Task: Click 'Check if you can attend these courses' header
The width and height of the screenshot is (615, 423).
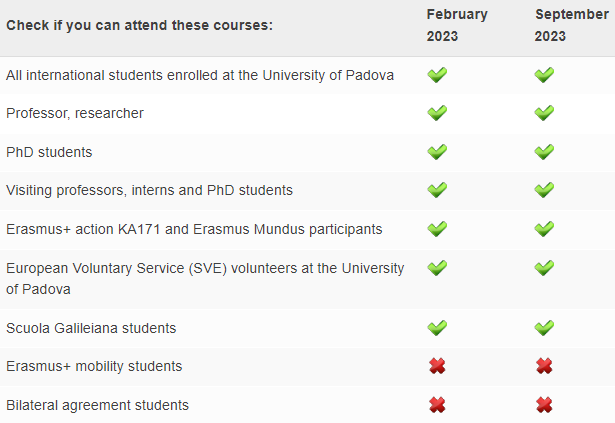Action: 139,26
